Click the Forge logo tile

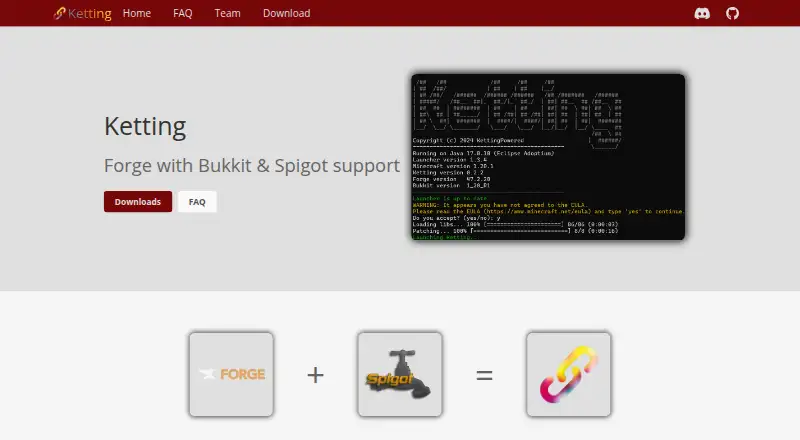[x=231, y=374]
